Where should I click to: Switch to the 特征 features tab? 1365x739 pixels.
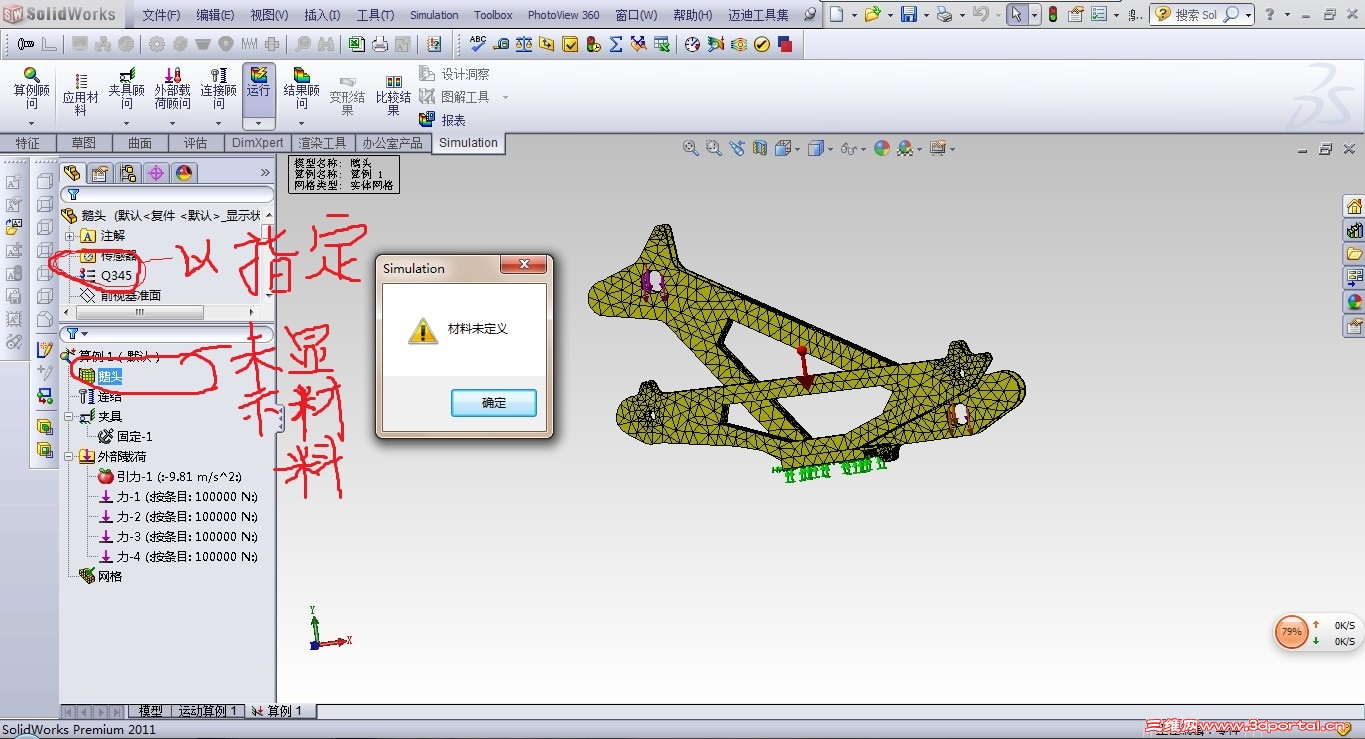tap(28, 143)
